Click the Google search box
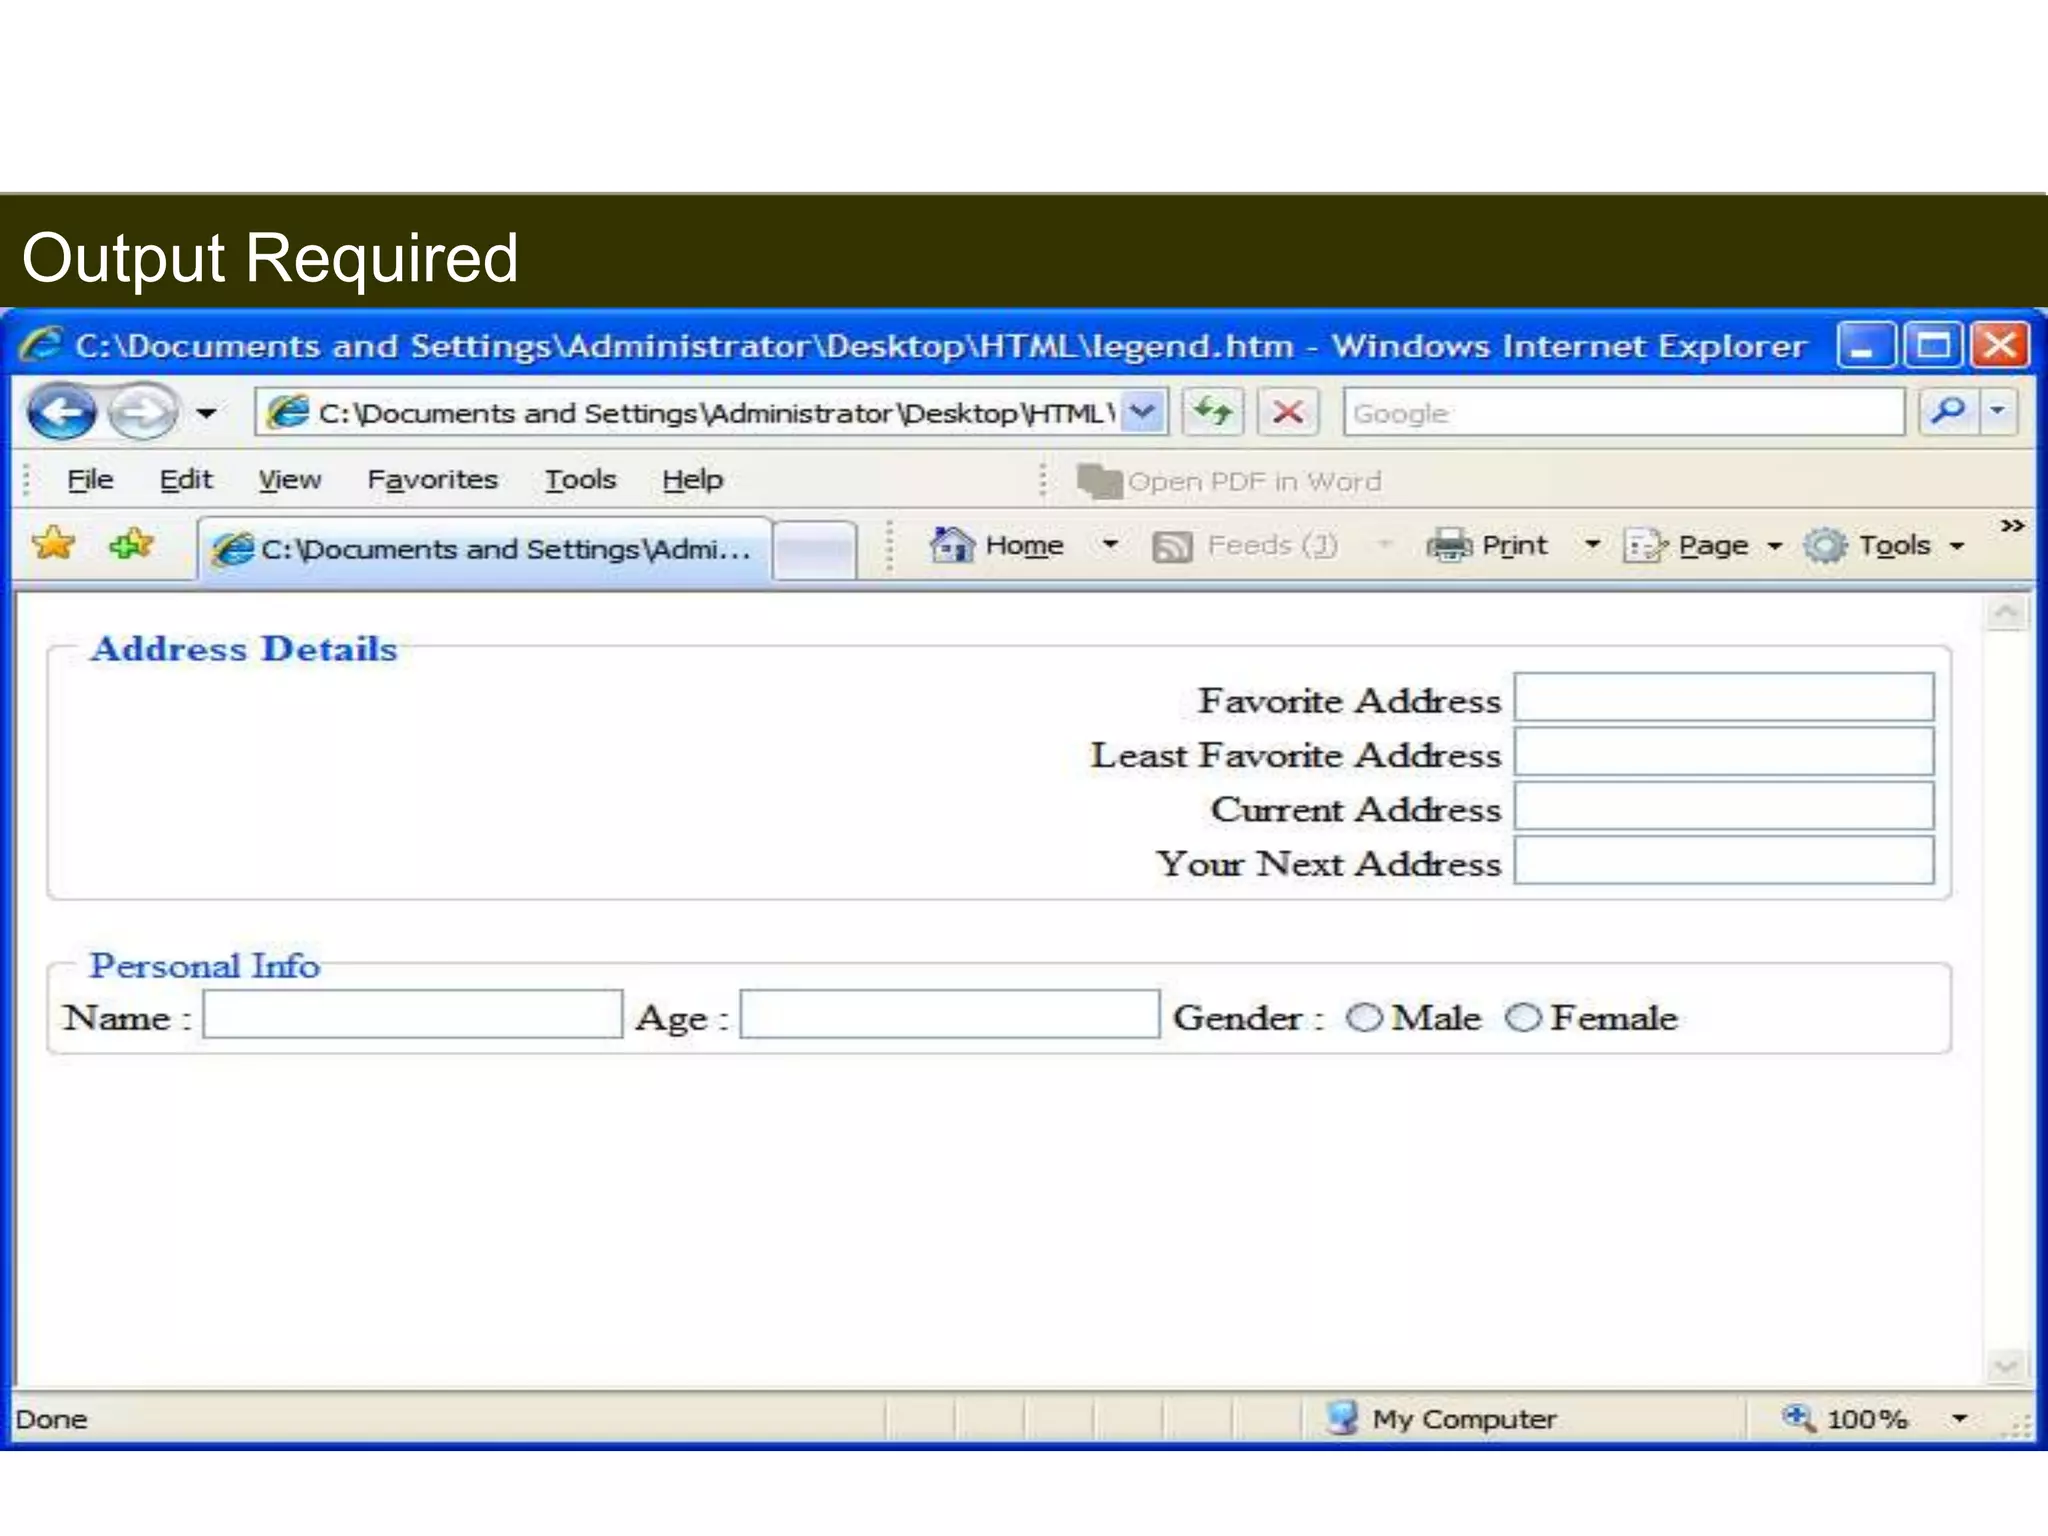Image resolution: width=2048 pixels, height=1536 pixels. [1623, 412]
